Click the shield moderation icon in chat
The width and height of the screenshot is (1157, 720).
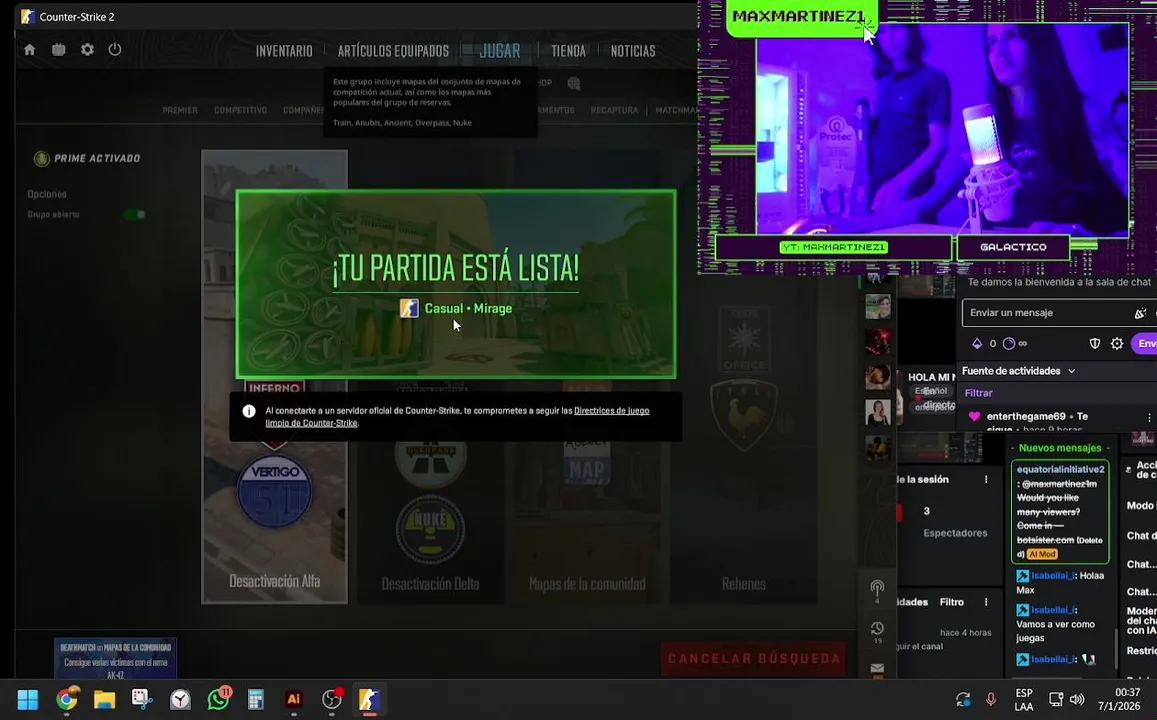(1095, 344)
